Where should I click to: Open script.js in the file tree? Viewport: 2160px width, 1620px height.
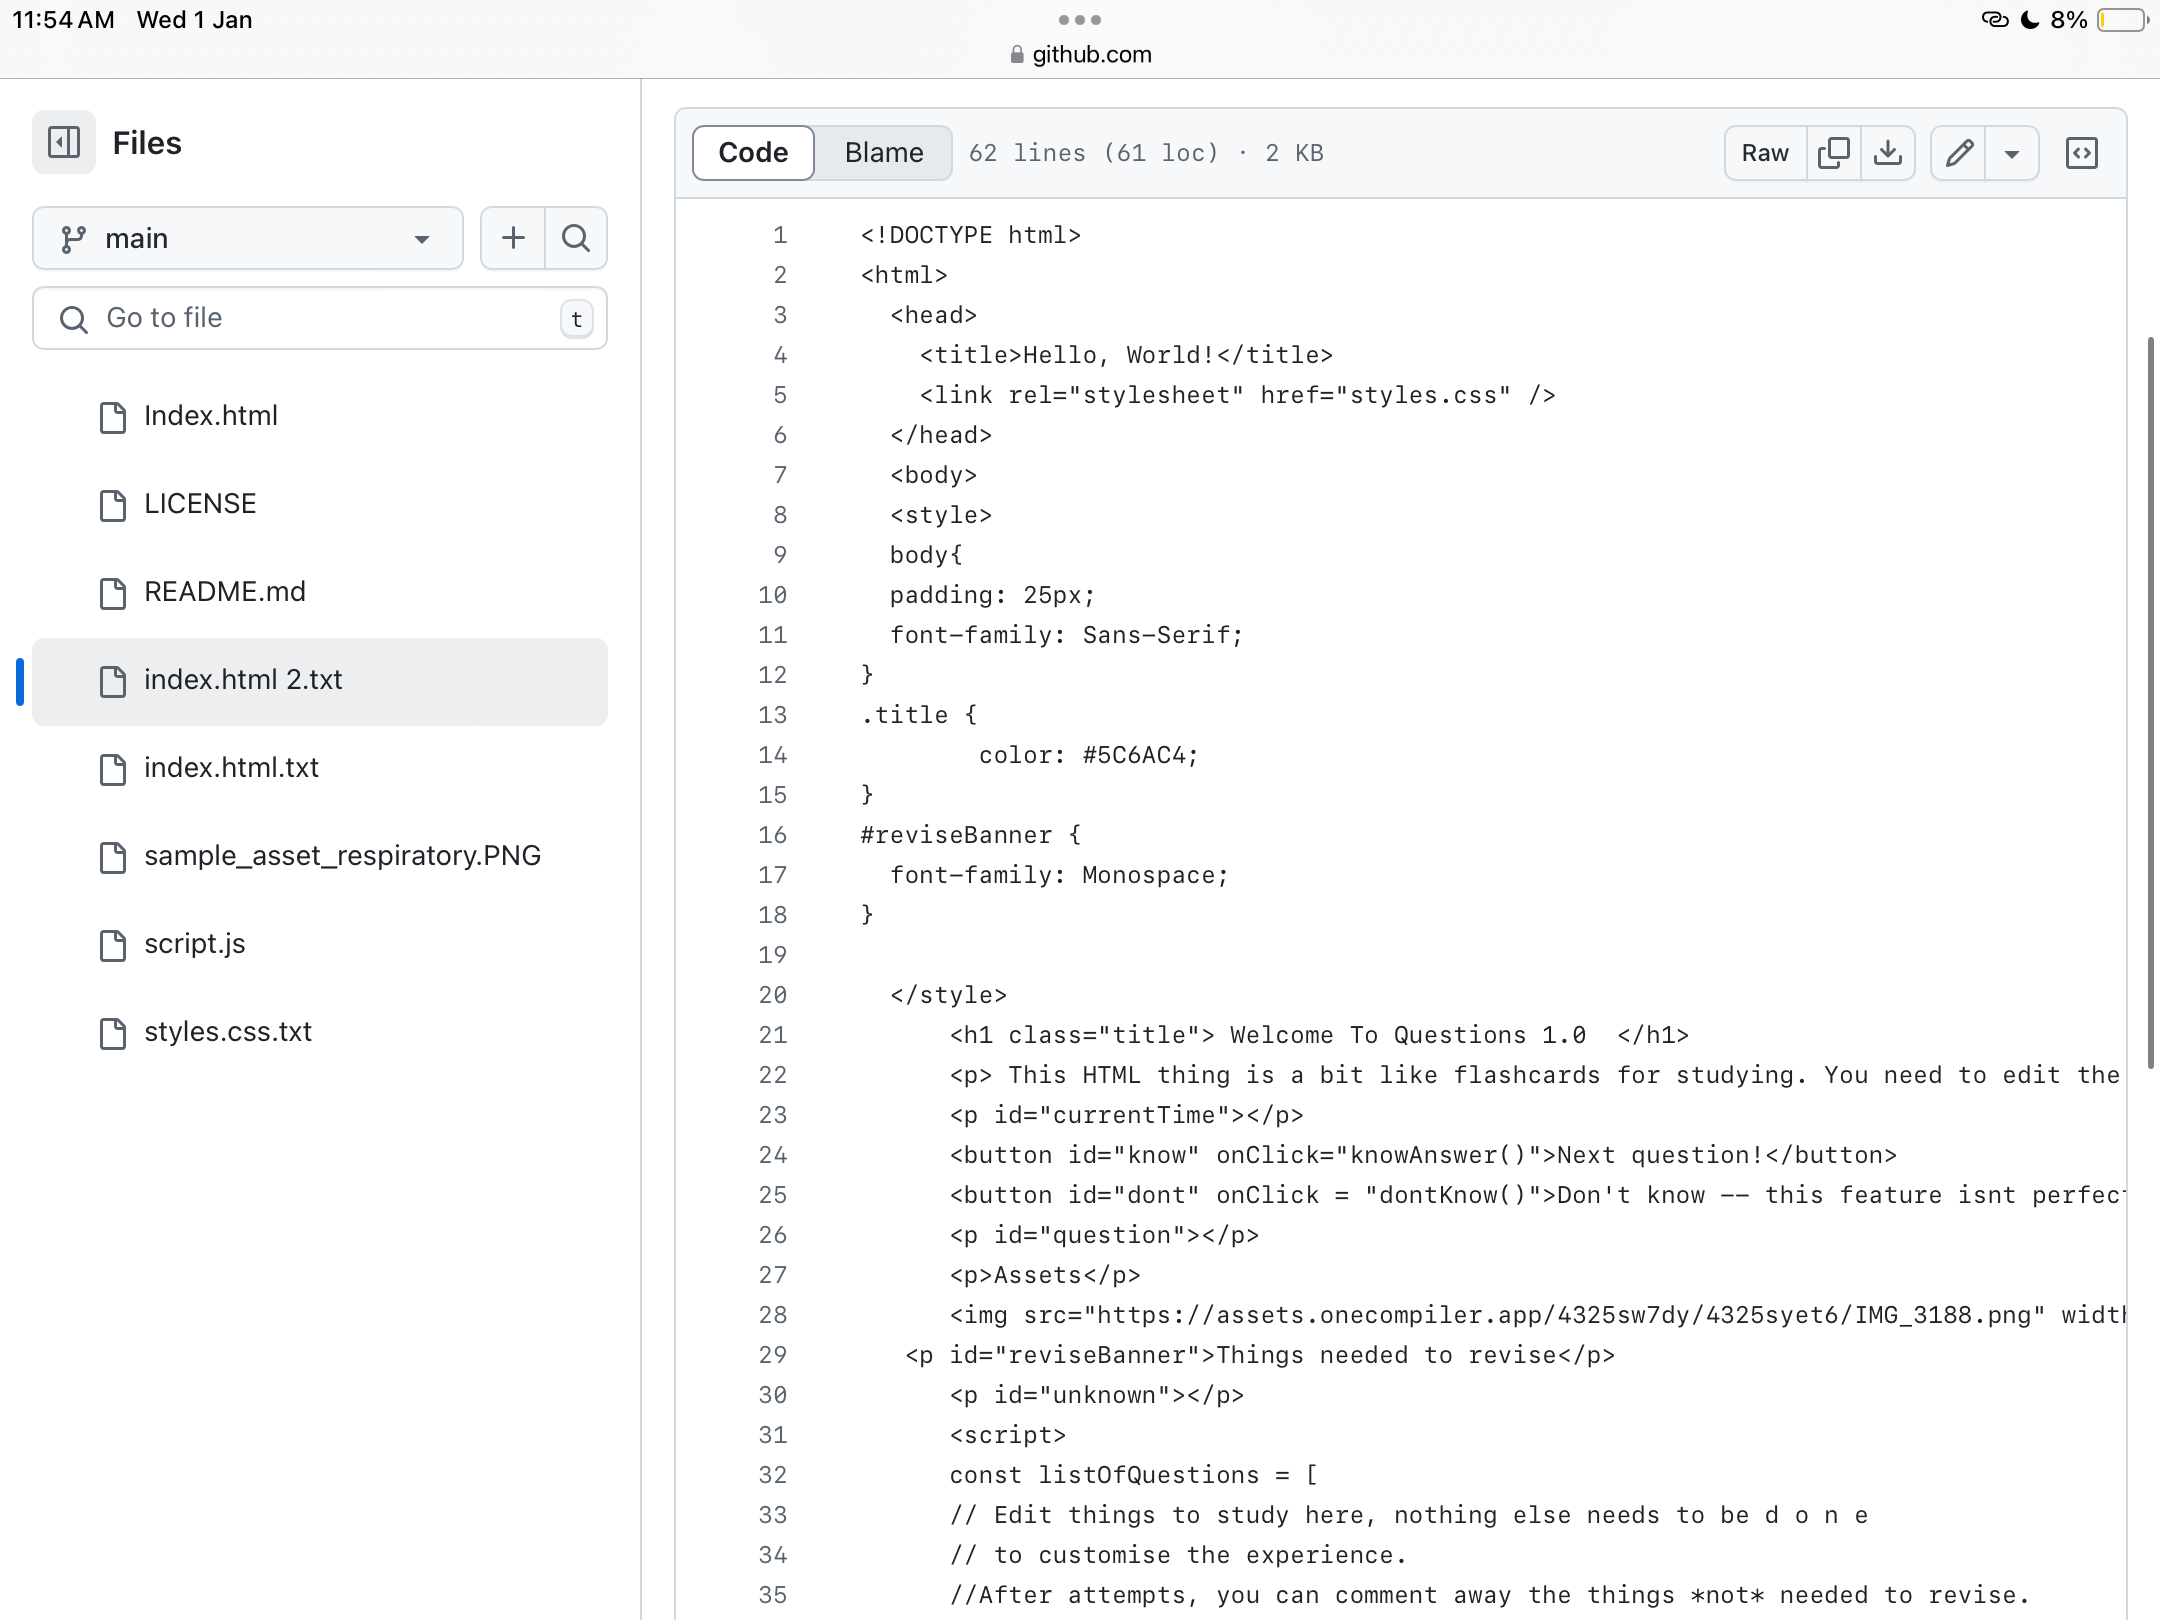tap(320, 944)
